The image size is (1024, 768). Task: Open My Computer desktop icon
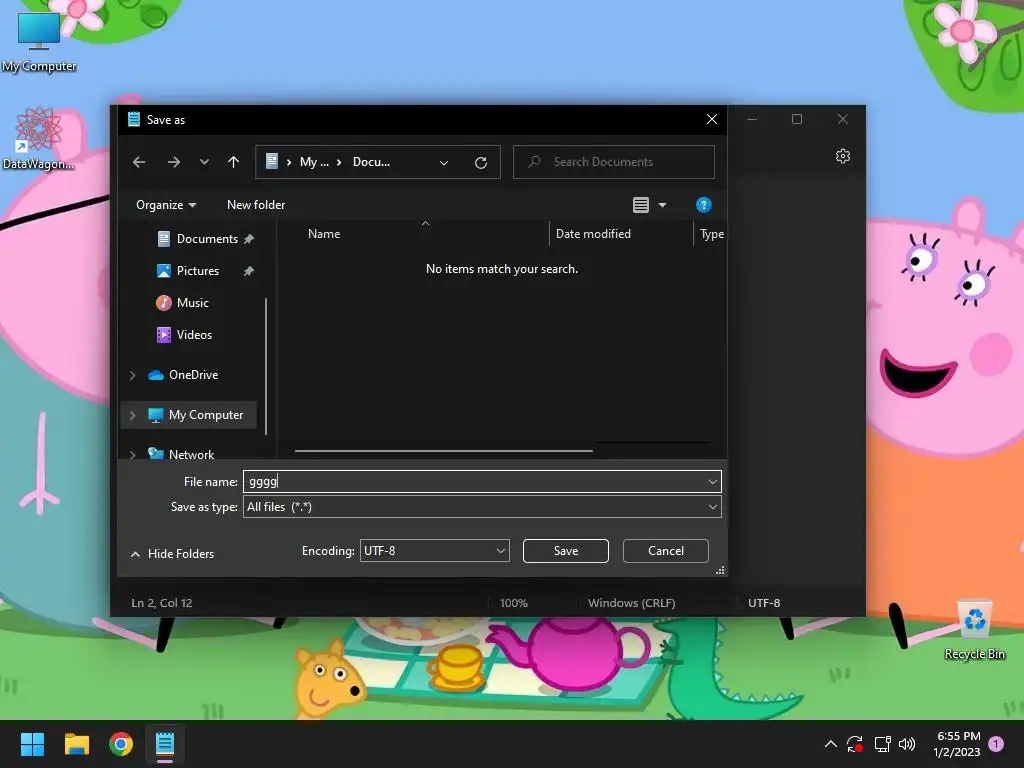coord(39,41)
